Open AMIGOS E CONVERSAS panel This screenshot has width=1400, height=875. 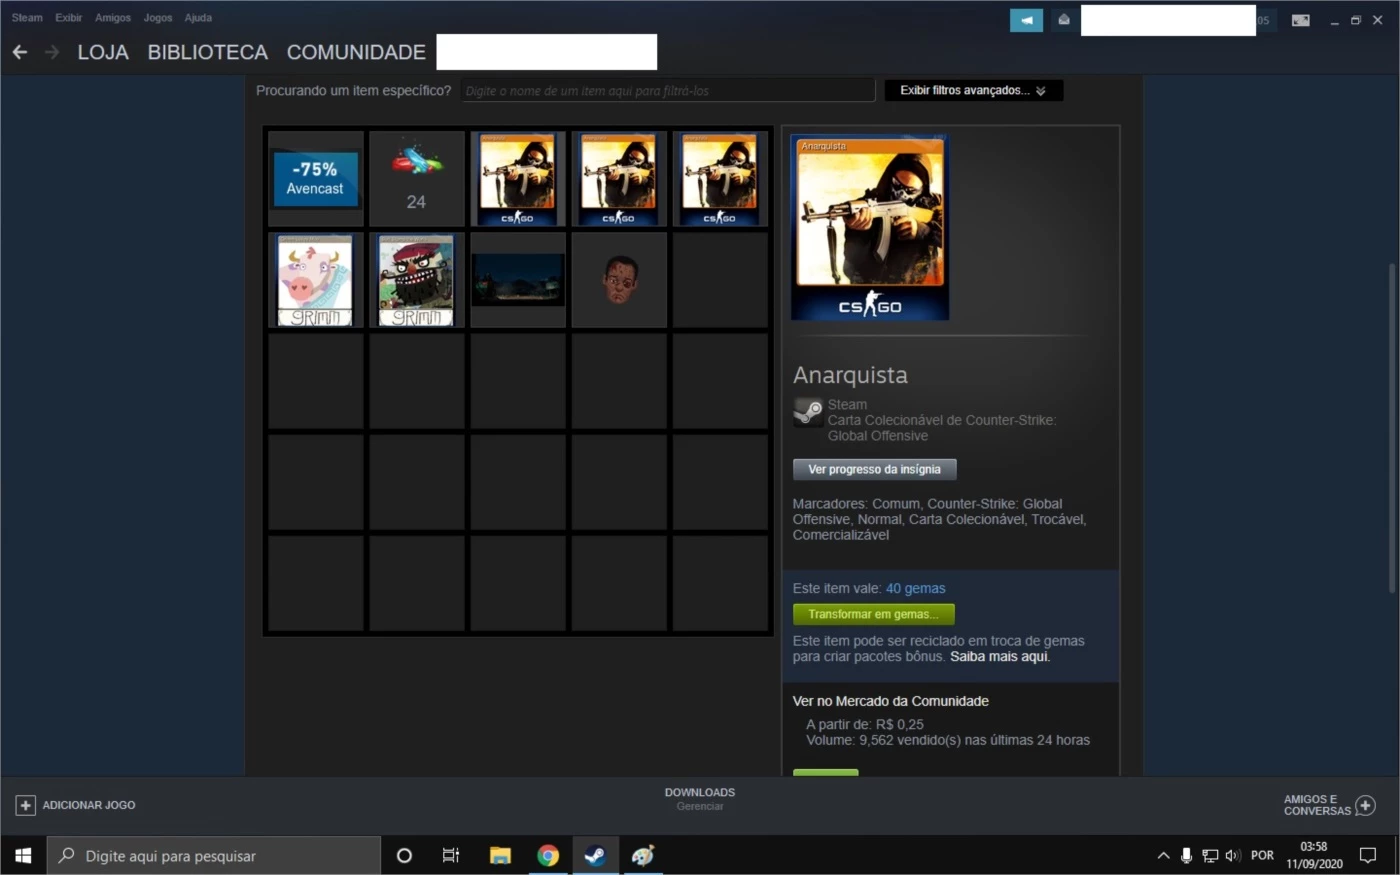(x=1317, y=805)
